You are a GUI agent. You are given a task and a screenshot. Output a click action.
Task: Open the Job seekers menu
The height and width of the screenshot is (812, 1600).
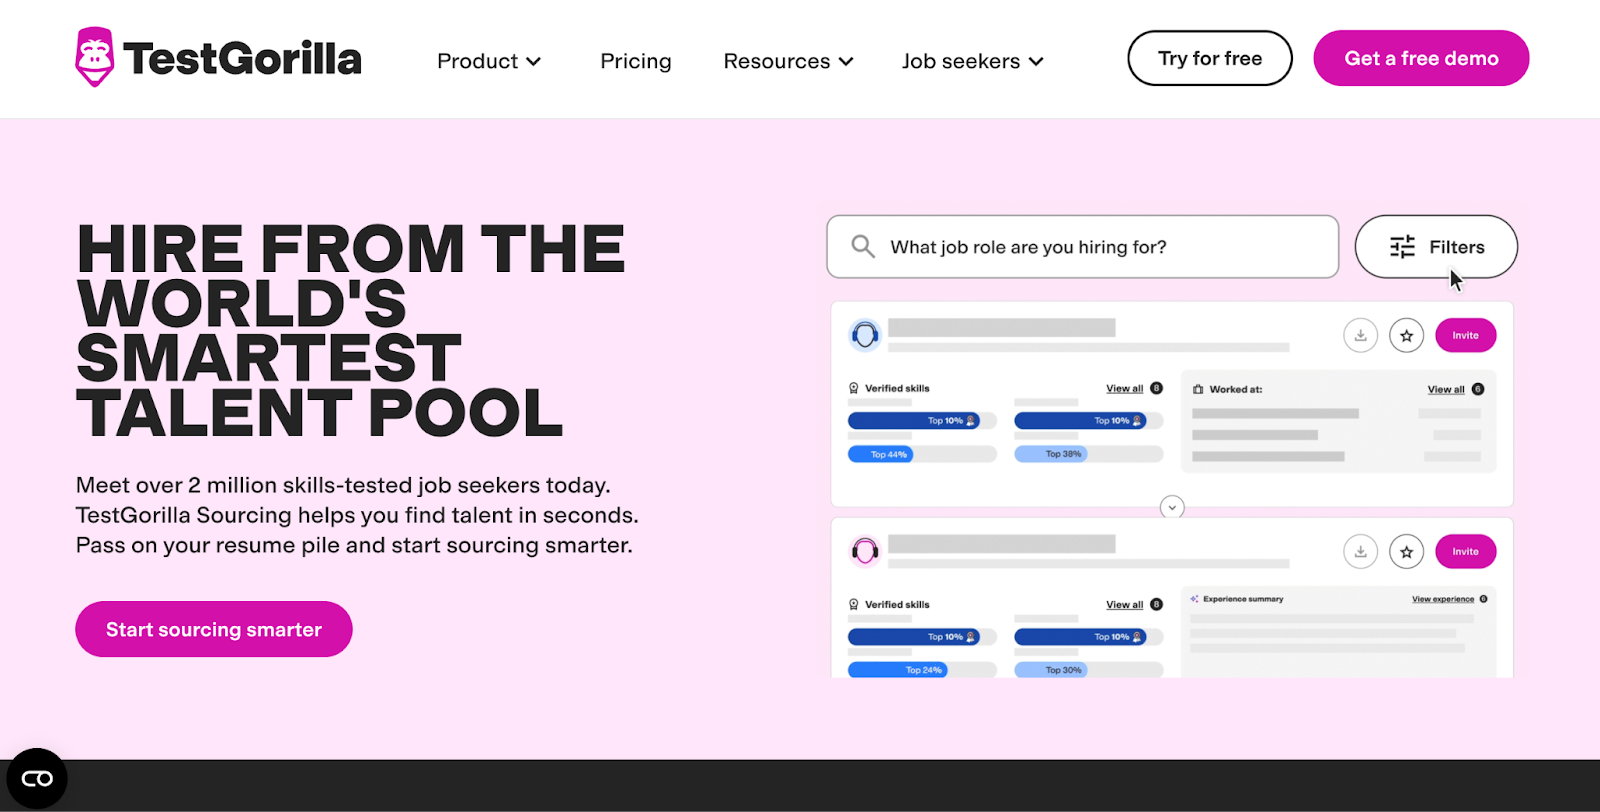click(x=971, y=61)
